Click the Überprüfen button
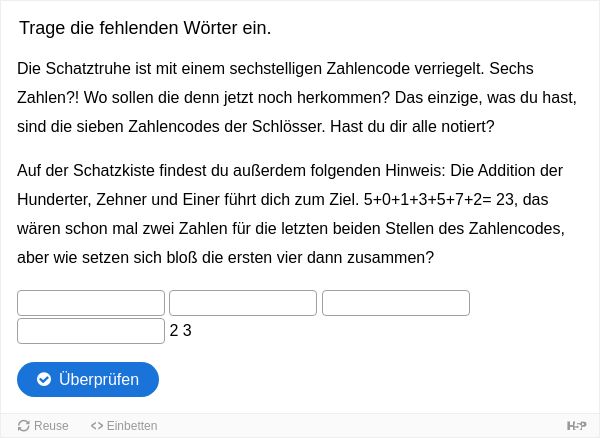 coord(88,379)
